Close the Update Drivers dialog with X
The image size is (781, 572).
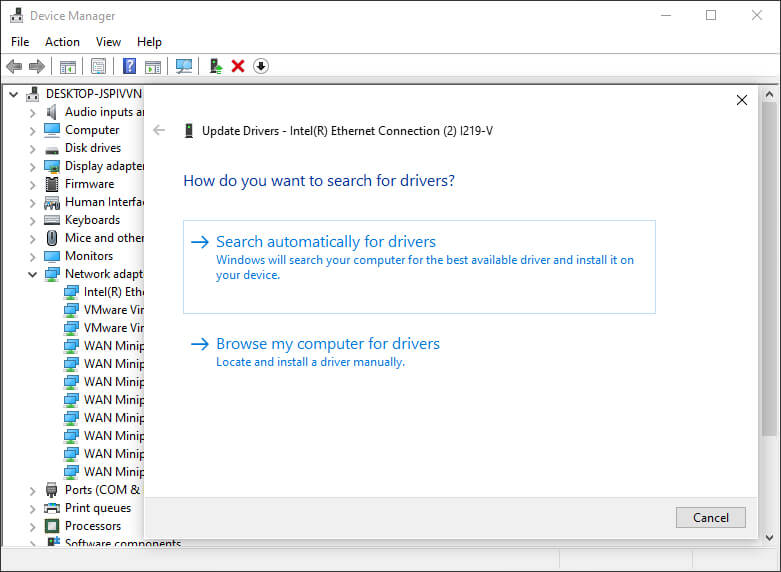click(x=742, y=100)
